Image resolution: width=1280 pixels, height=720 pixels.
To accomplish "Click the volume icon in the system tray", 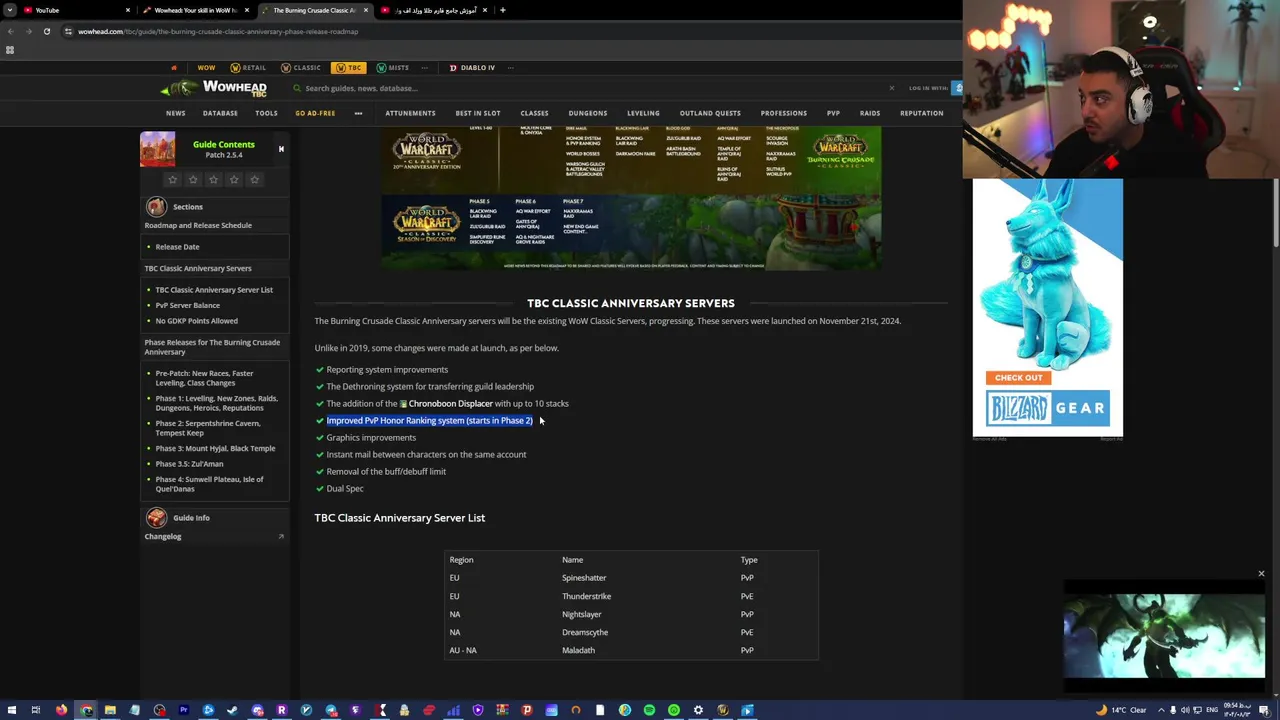I will tap(1186, 710).
